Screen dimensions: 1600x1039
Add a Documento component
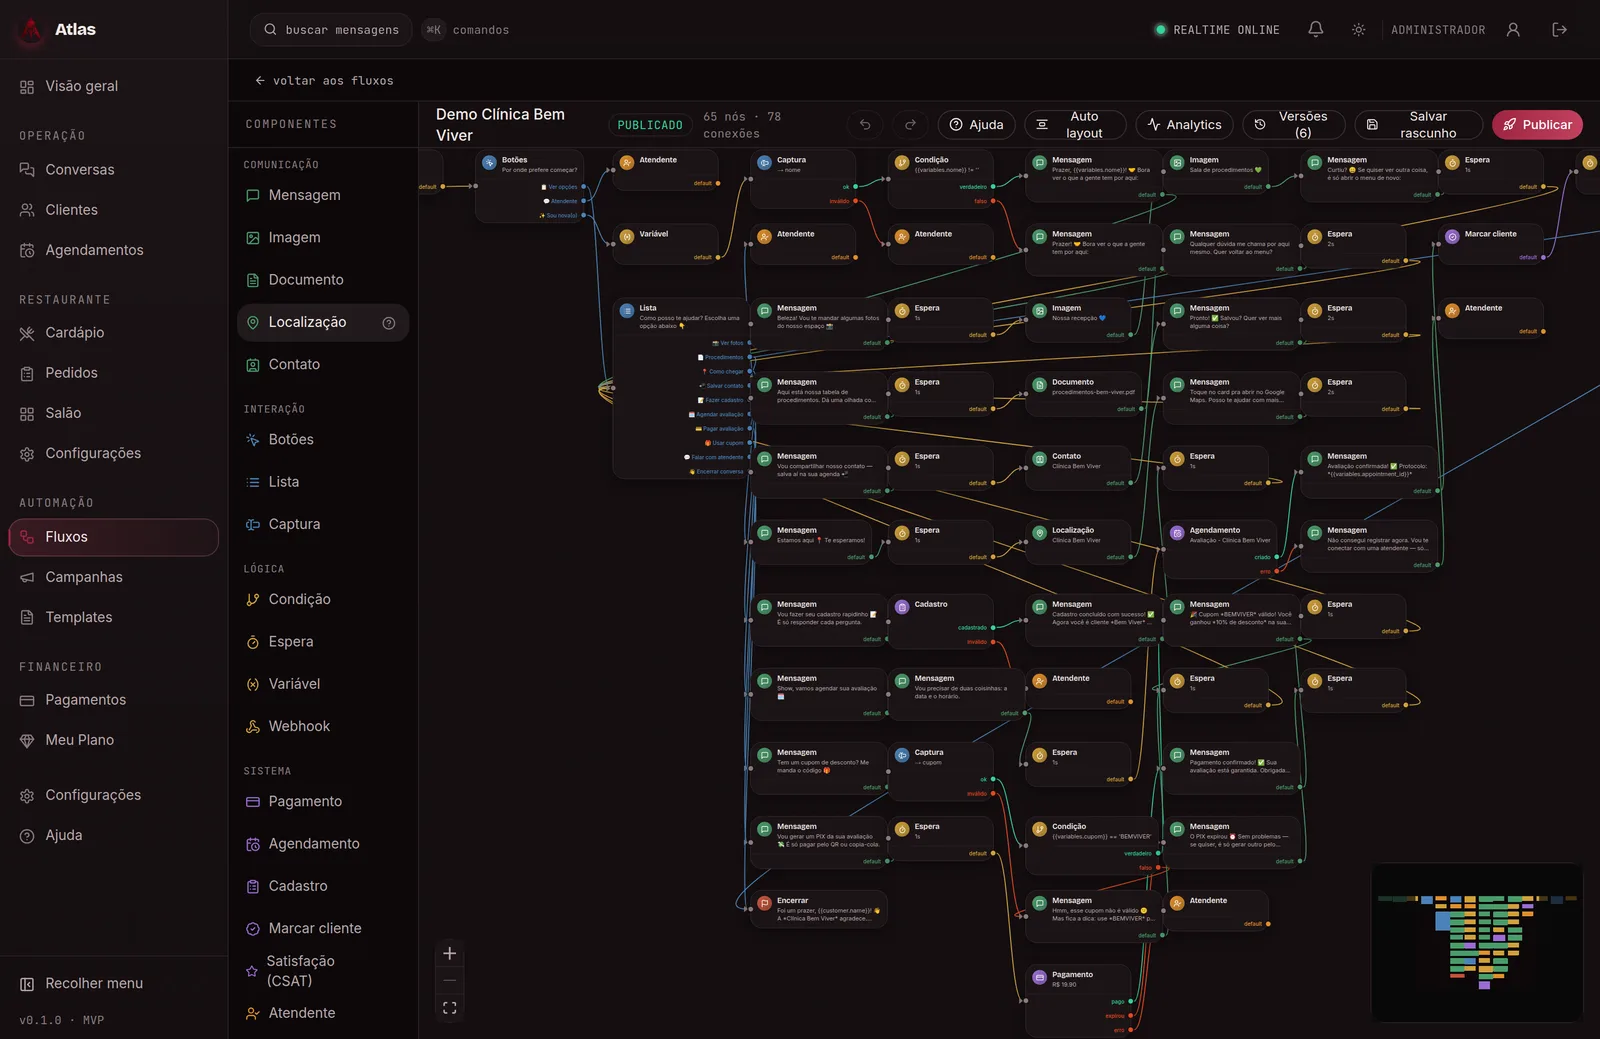(323, 280)
